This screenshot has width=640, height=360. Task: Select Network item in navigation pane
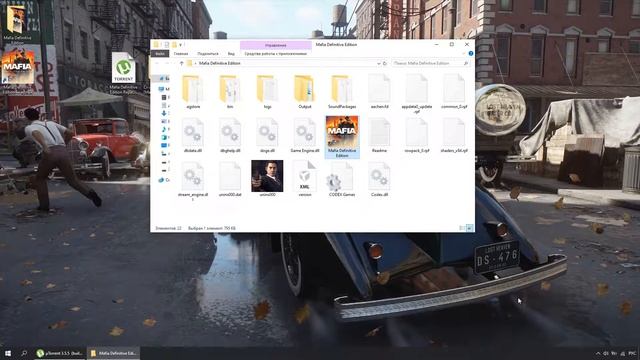point(164,180)
